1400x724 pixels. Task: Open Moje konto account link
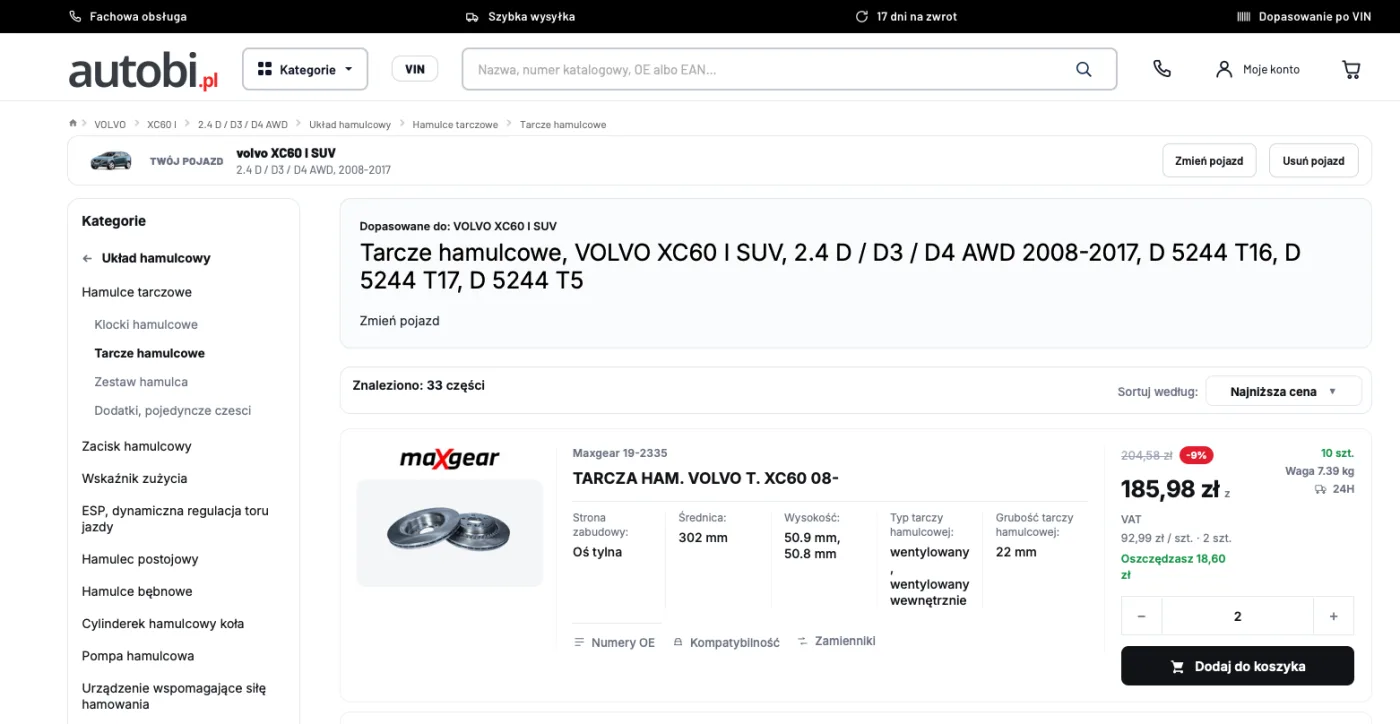click(x=1258, y=69)
